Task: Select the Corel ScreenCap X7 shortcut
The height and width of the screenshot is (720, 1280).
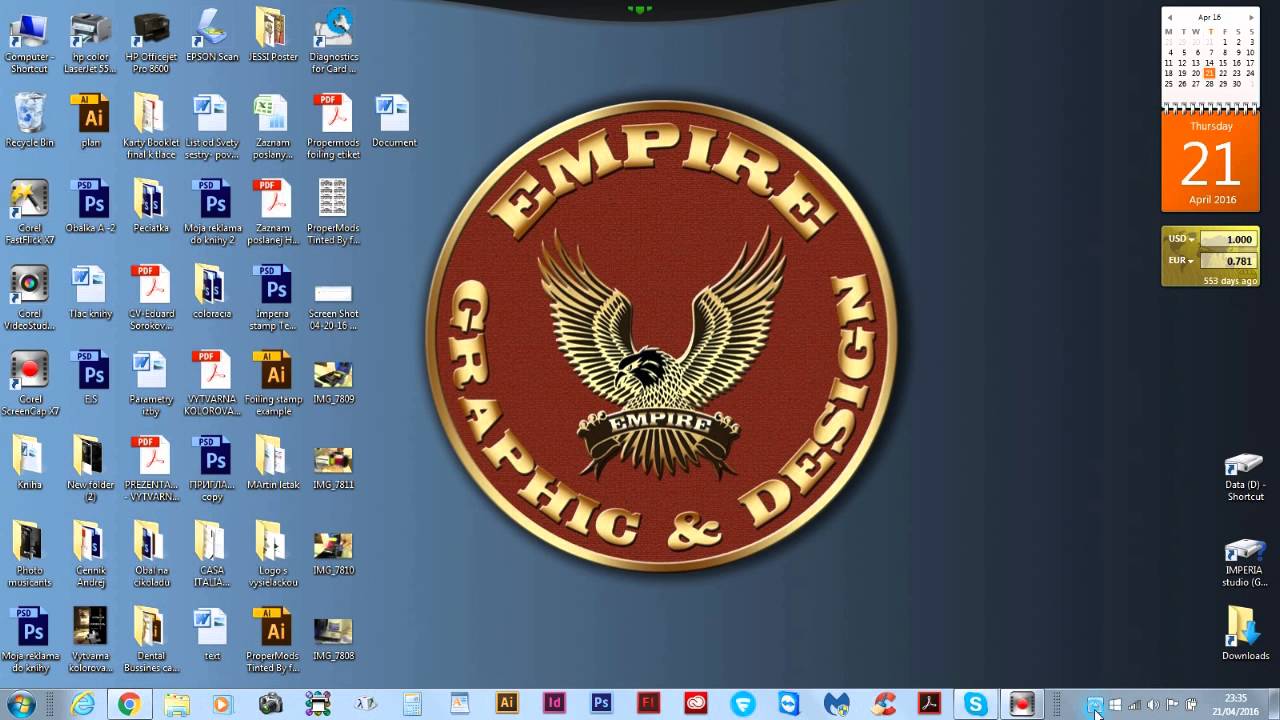Action: (x=29, y=383)
